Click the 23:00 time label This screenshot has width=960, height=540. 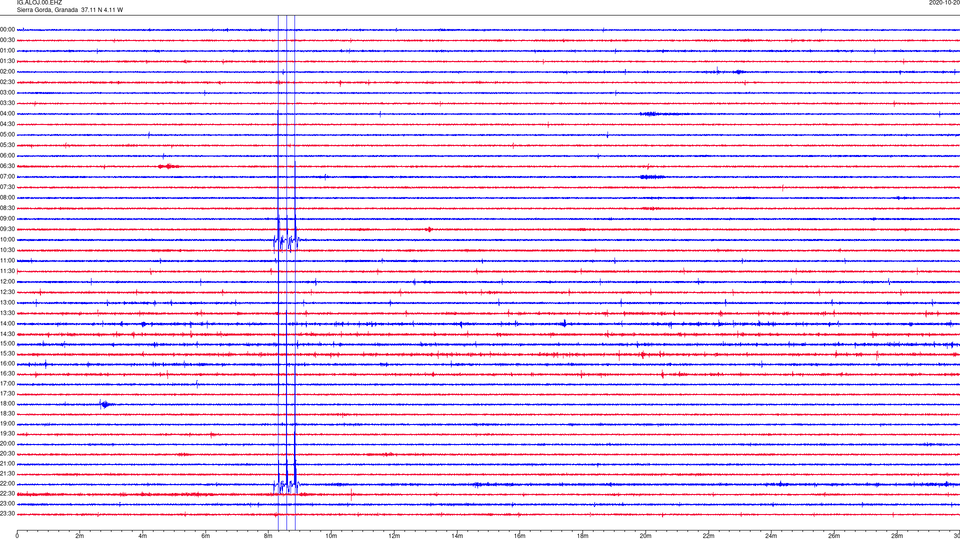tap(7, 504)
